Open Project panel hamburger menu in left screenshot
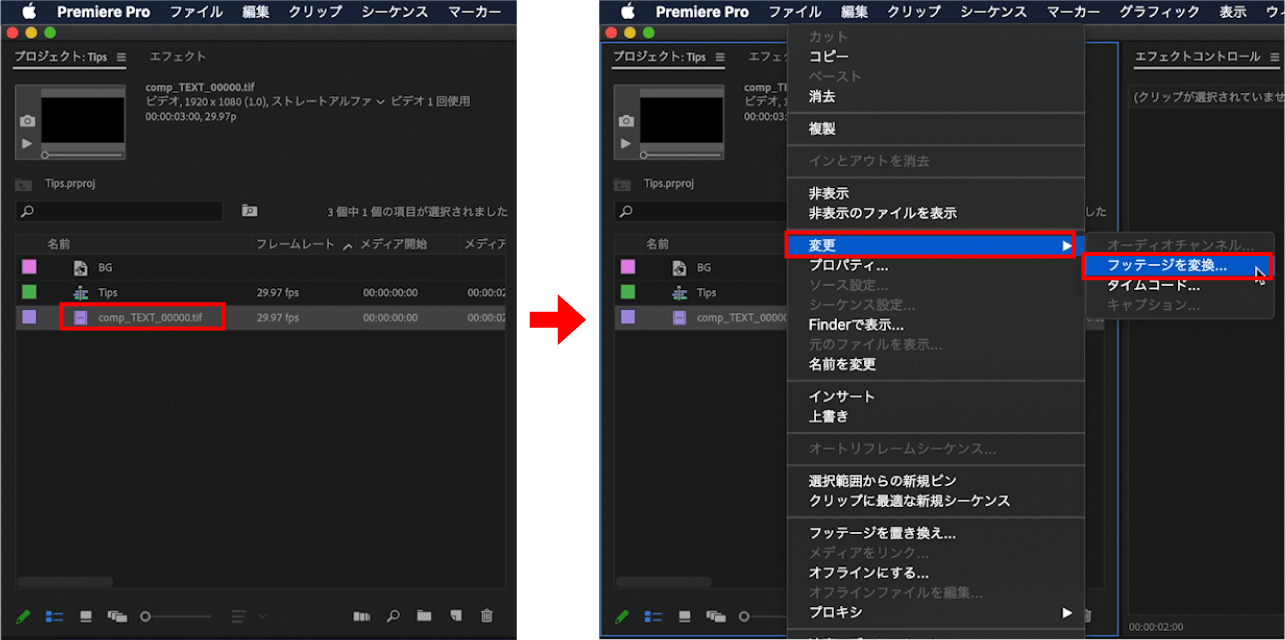This screenshot has height=640, width=1285. click(x=121, y=57)
